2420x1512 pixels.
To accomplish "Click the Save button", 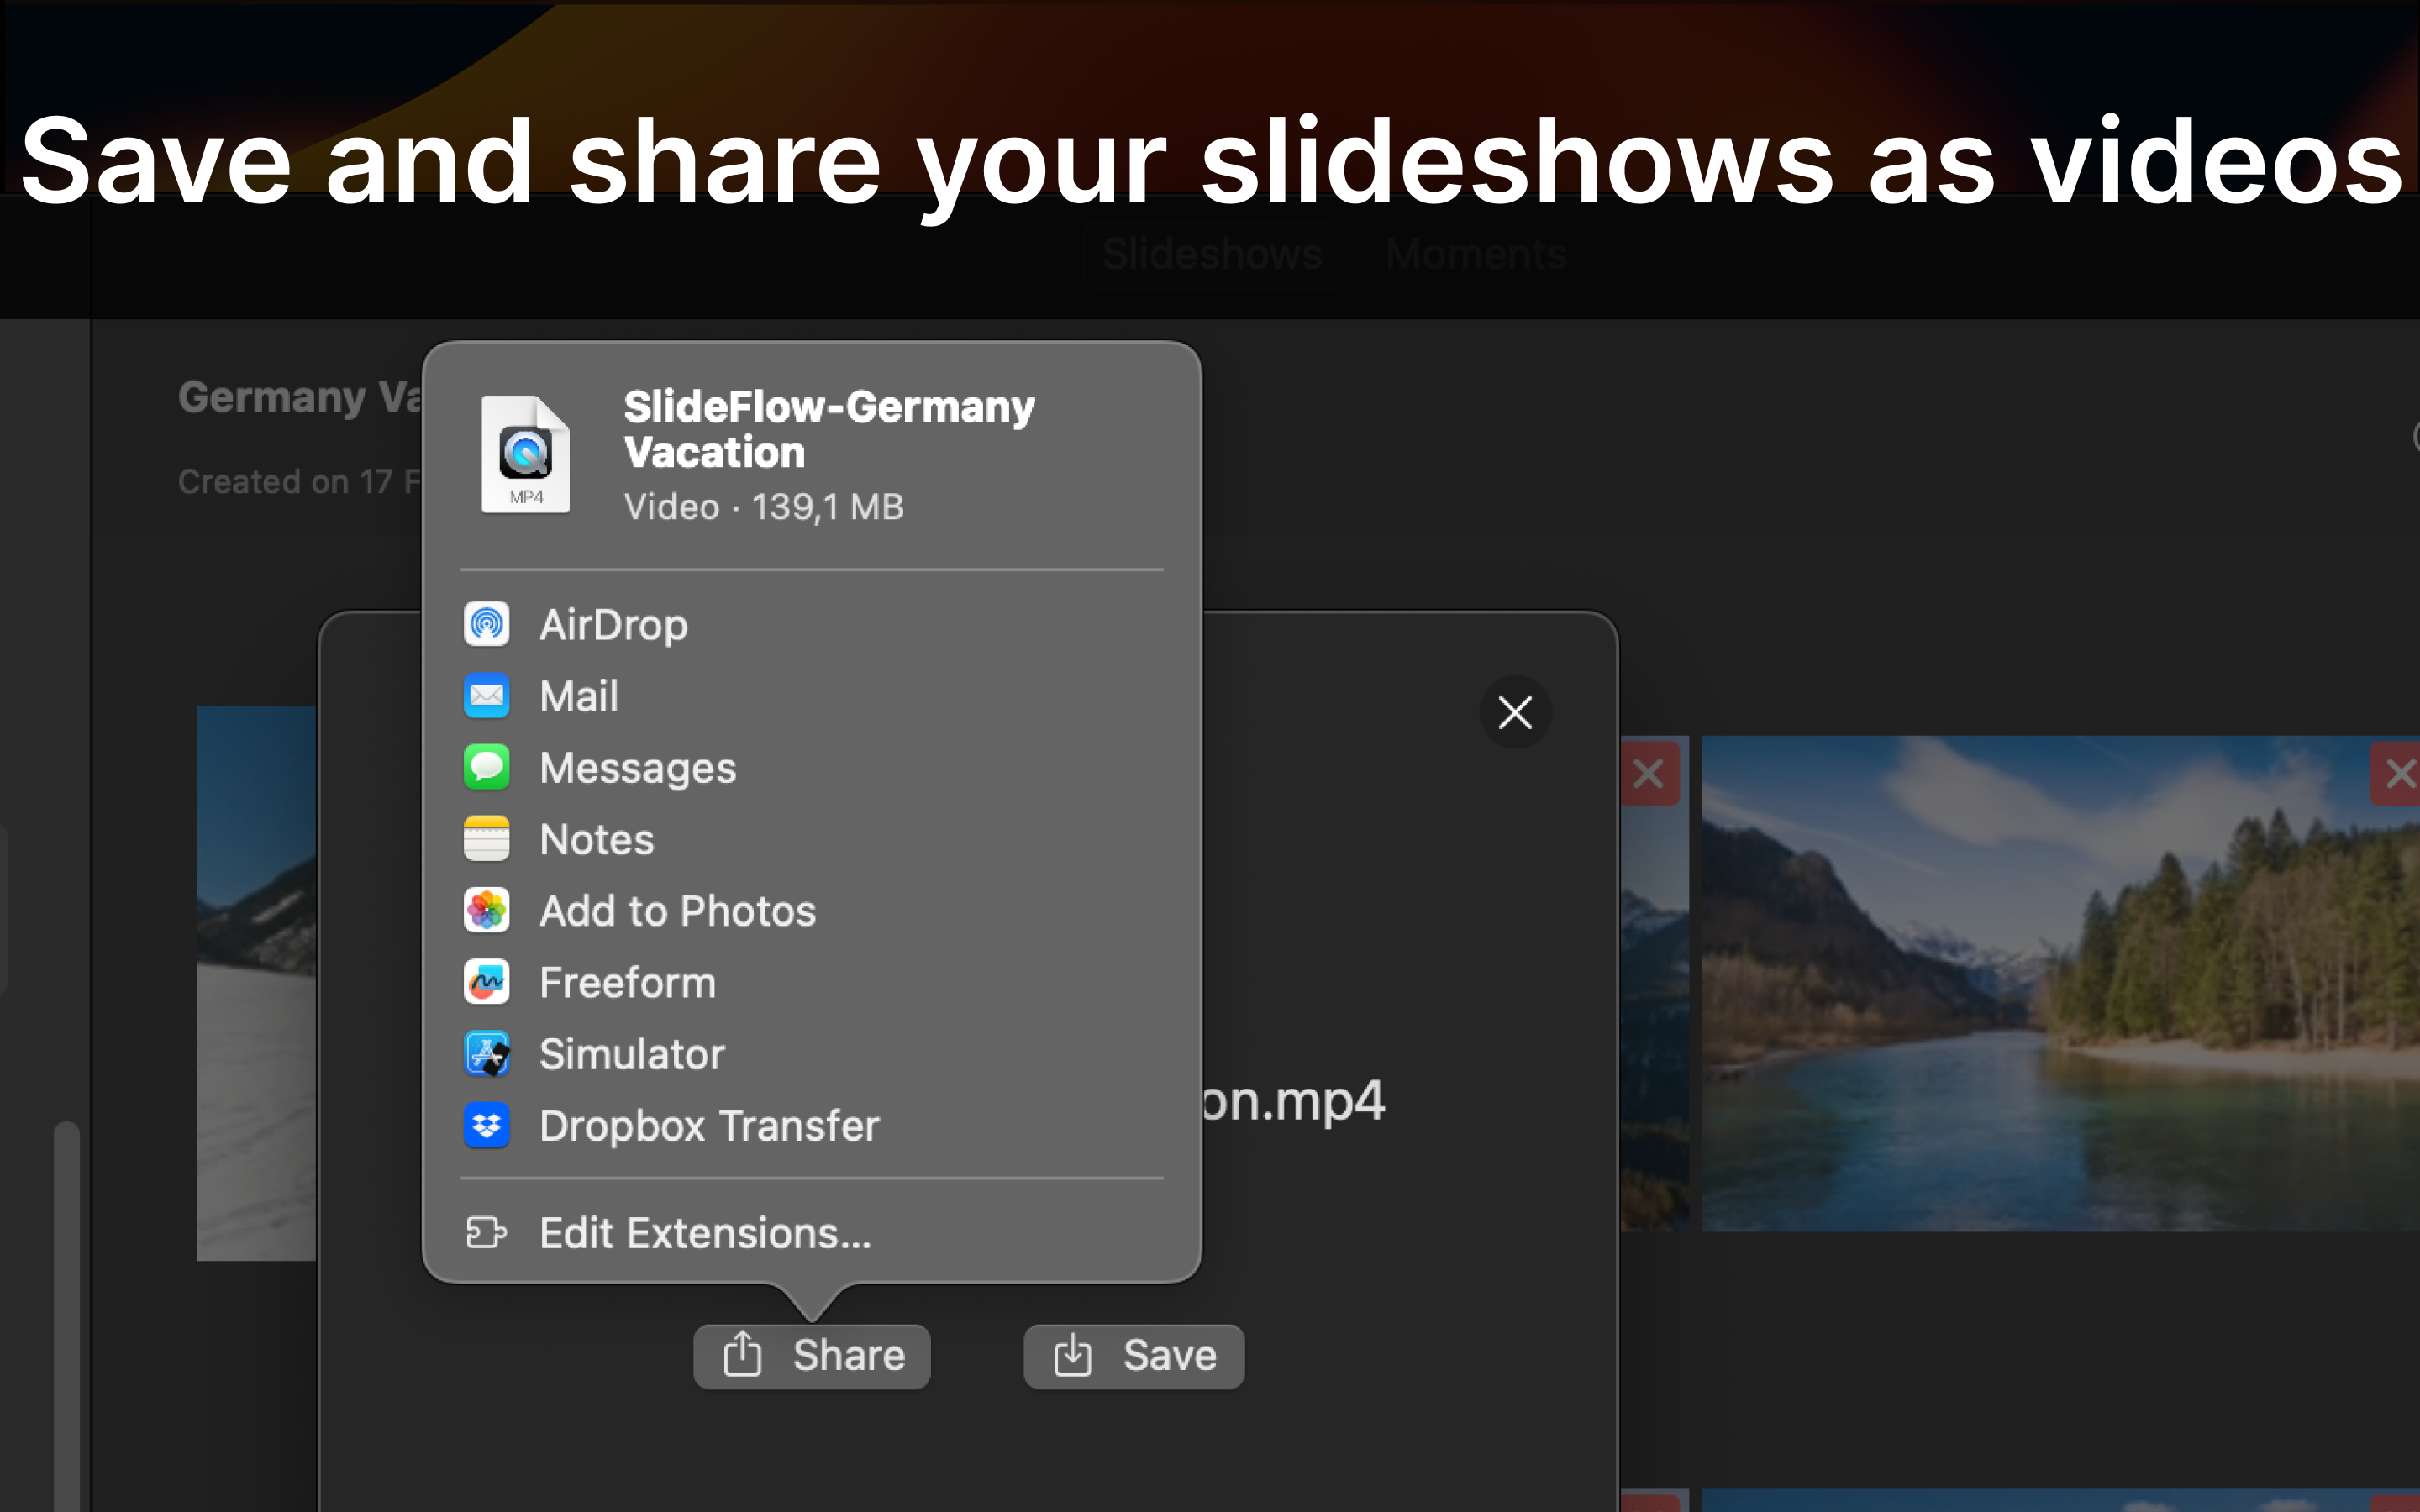I will click(1133, 1356).
